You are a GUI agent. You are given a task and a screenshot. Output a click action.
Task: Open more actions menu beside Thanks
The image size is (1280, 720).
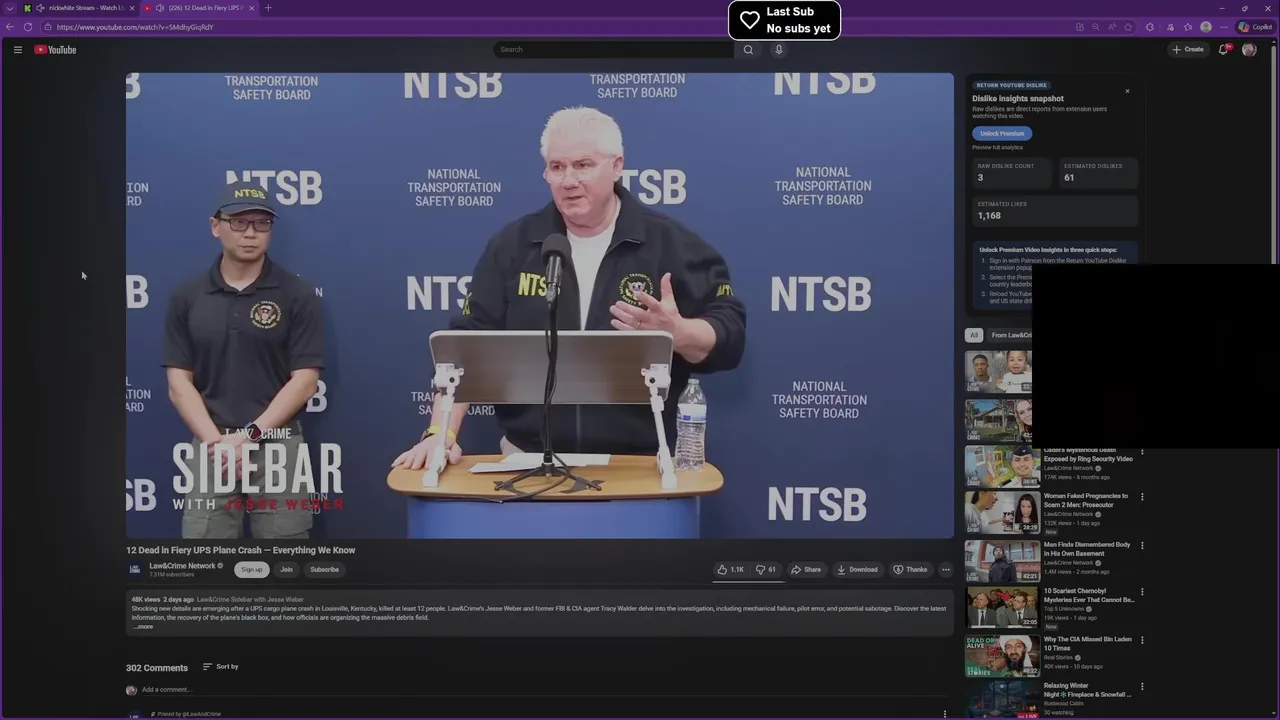(946, 570)
